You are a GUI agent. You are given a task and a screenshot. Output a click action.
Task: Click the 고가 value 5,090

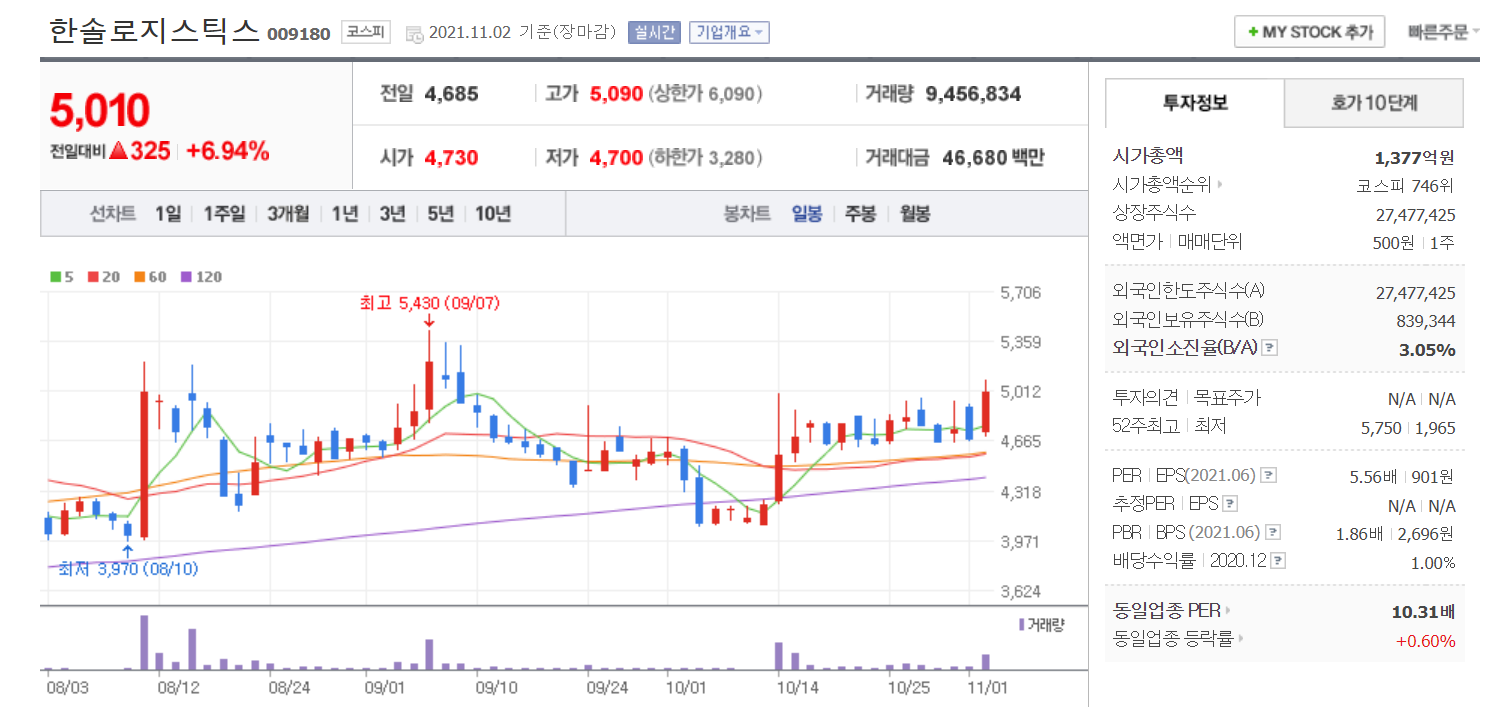point(616,94)
